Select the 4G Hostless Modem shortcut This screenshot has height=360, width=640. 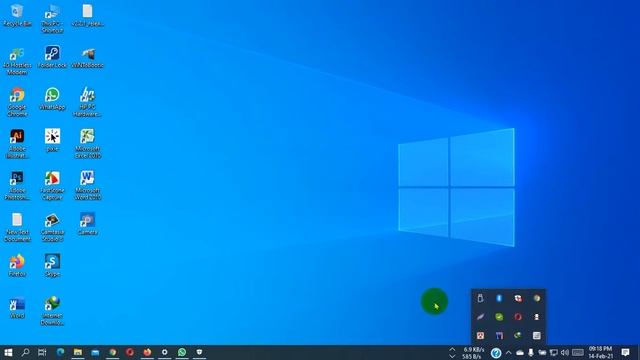(17, 61)
